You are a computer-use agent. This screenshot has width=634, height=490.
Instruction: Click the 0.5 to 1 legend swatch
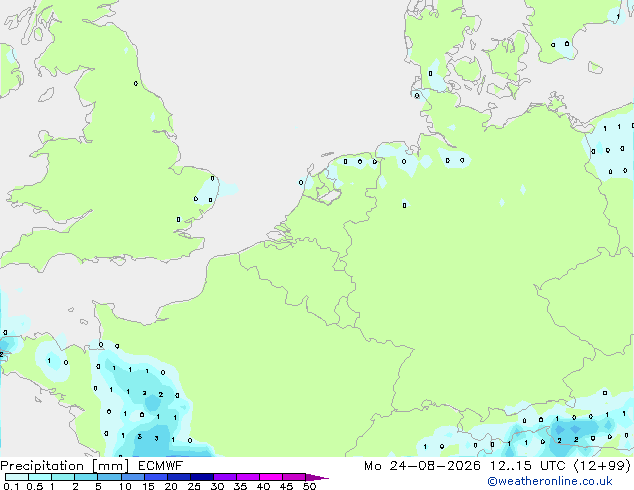click(x=40, y=477)
